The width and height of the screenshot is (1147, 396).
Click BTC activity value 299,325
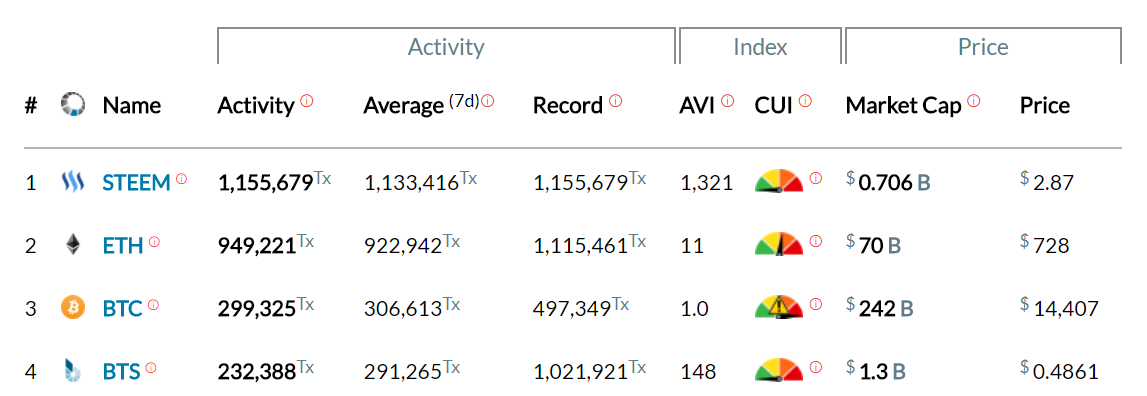257,308
